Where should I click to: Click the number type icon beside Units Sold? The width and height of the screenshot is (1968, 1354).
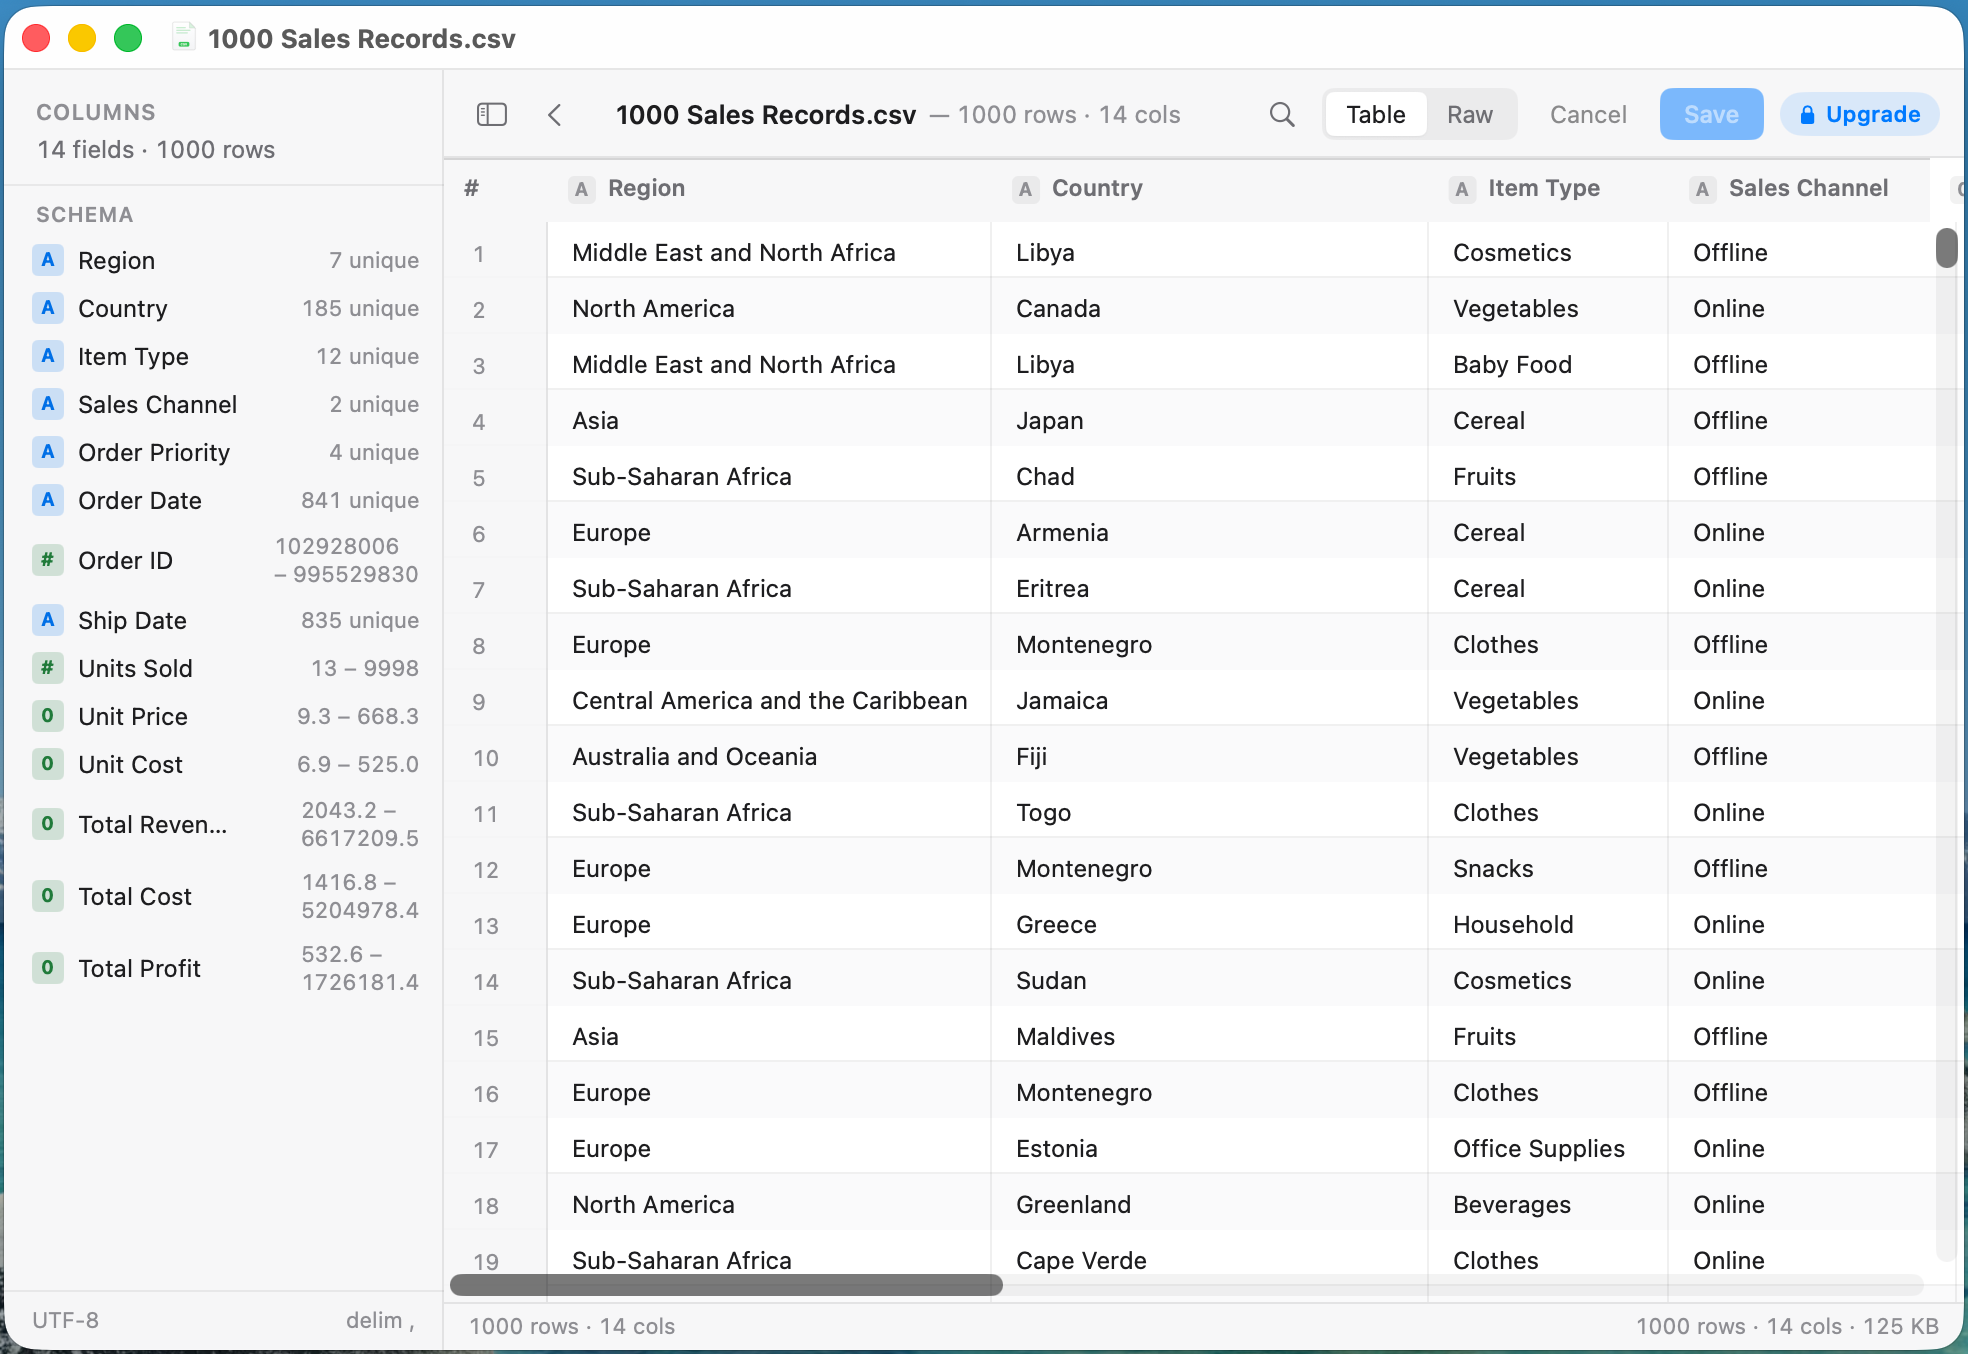[x=47, y=668]
